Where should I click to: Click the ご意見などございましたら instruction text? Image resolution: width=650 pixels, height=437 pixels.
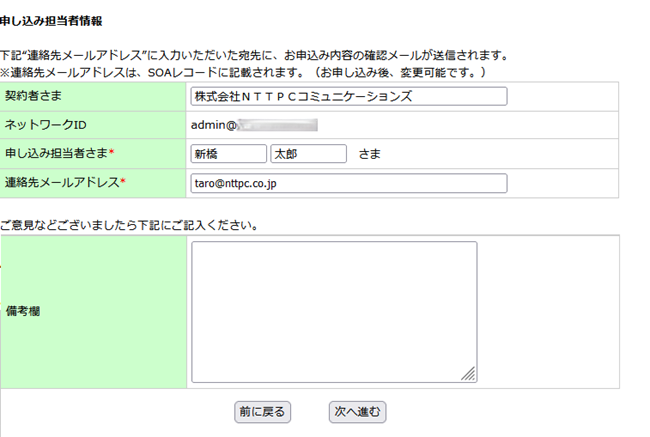pos(130,224)
